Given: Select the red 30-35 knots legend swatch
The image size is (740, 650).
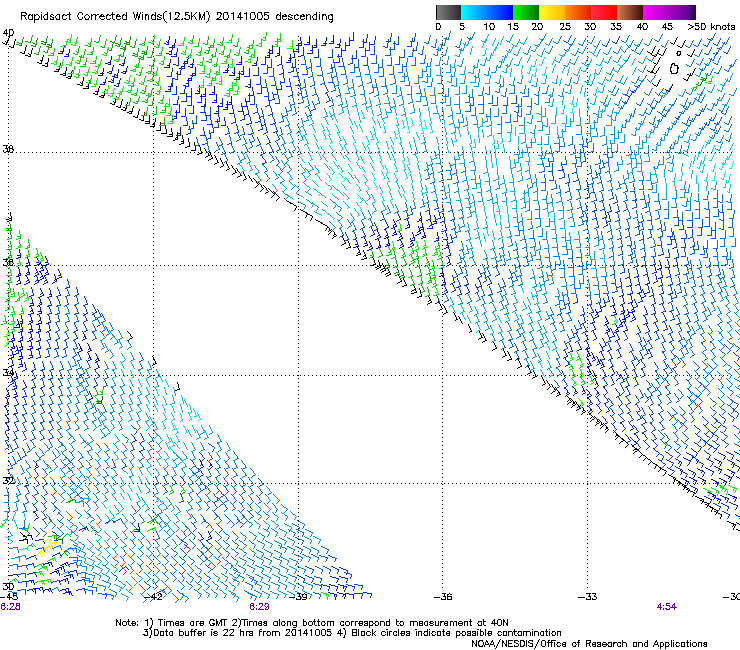Looking at the screenshot, I should (x=604, y=12).
